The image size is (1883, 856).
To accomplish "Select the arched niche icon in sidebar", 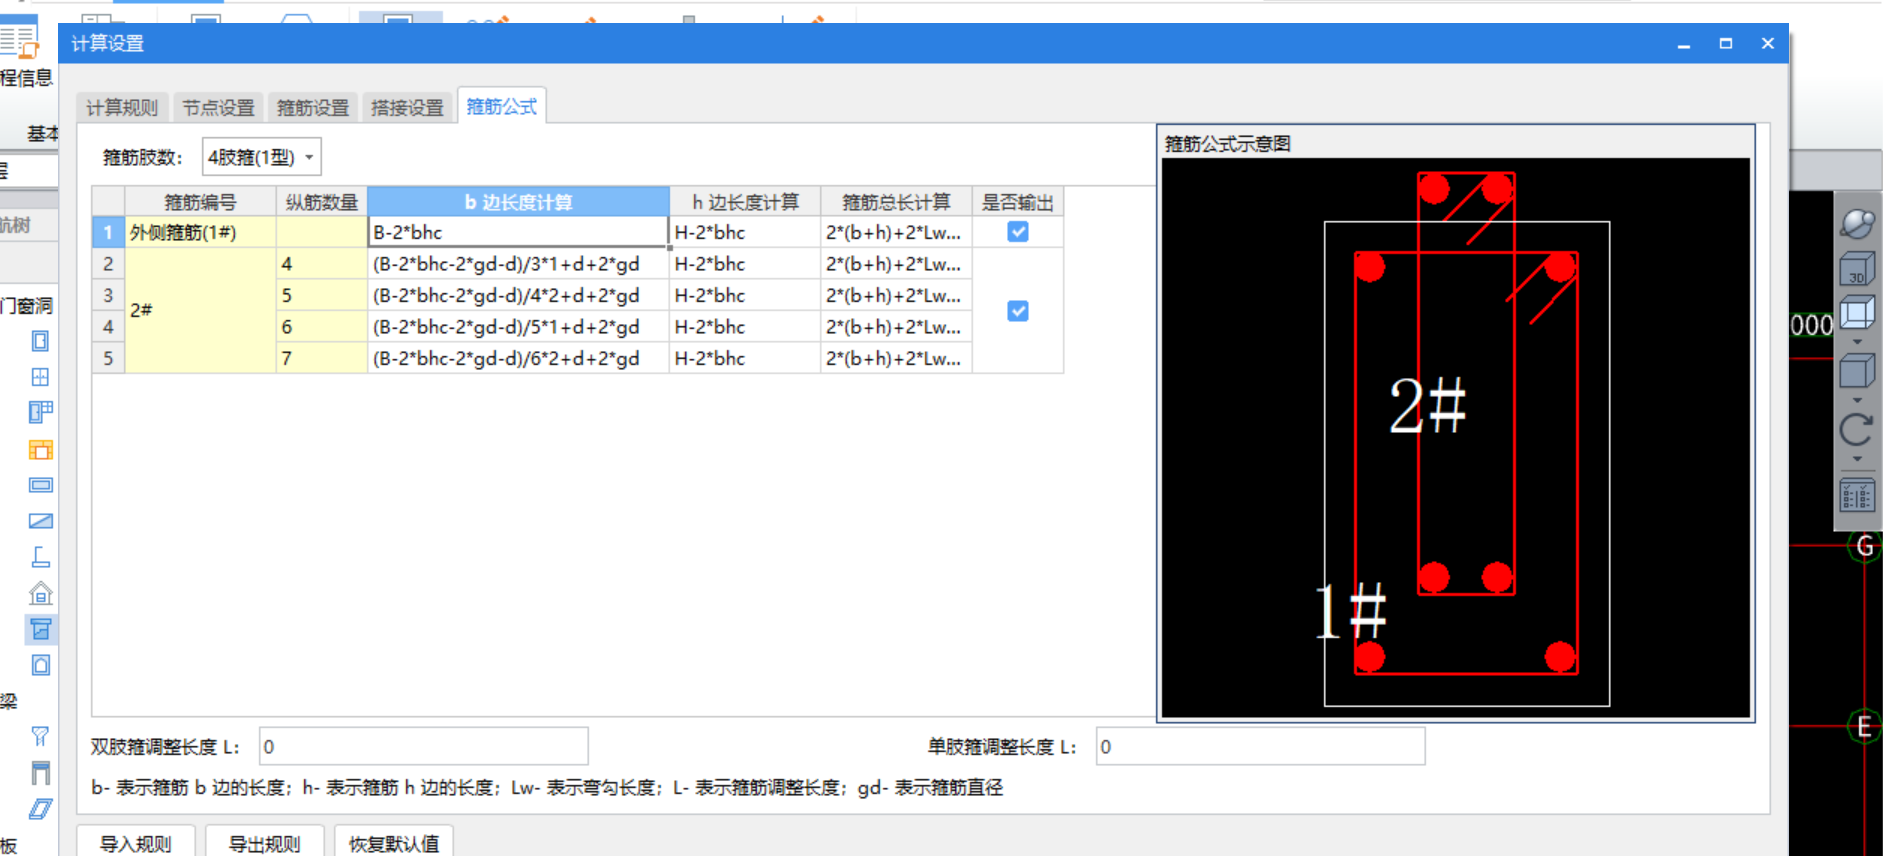I will [40, 665].
